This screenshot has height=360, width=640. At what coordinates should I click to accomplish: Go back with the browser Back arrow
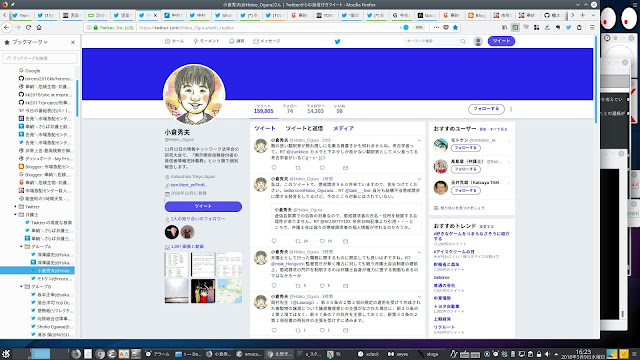(x=7, y=27)
